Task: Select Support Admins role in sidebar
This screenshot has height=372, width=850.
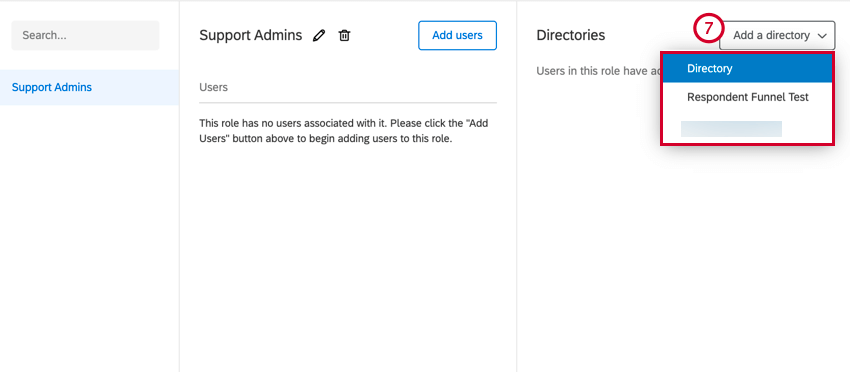Action: 89,87
